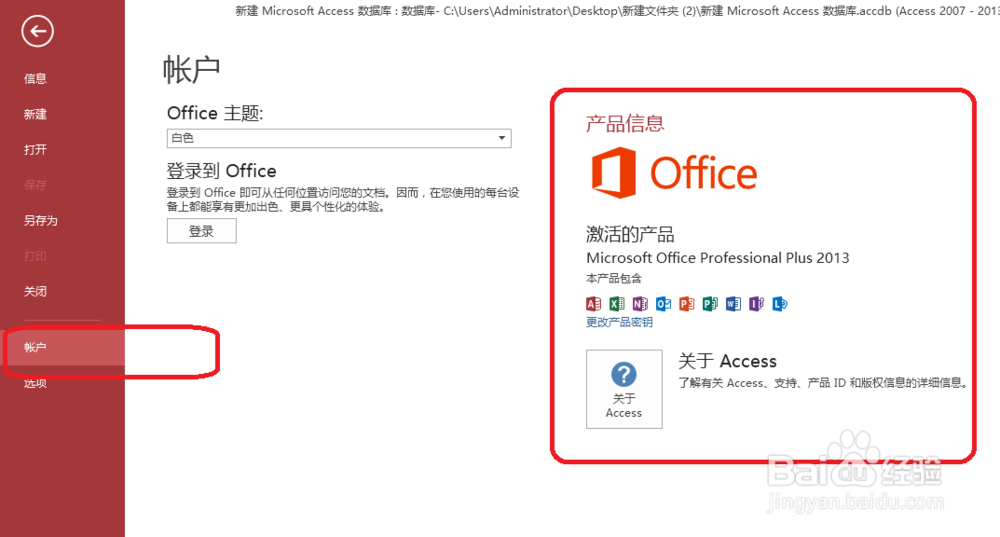Viewport: 1000px width, 537px height.
Task: Open the 信息 menu item
Action: [36, 79]
